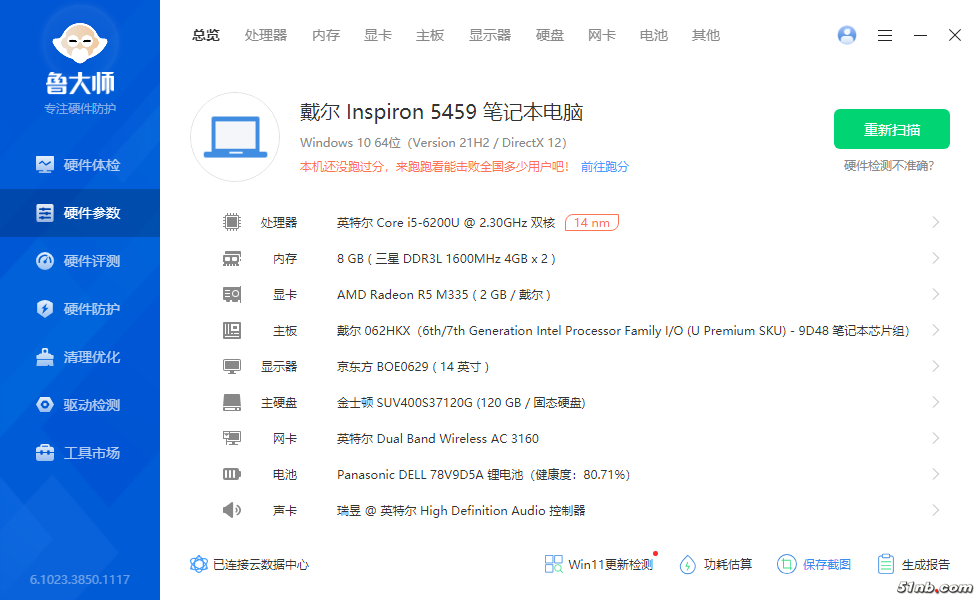This screenshot has height=600, width=980.
Task: Click the laptop computer image
Action: 234,138
